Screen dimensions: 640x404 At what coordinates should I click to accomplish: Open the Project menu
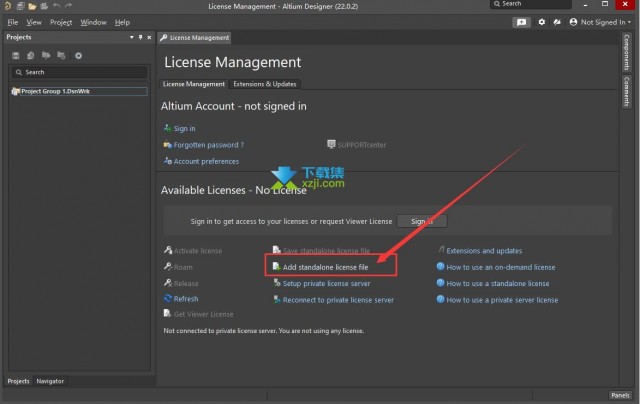(x=61, y=22)
